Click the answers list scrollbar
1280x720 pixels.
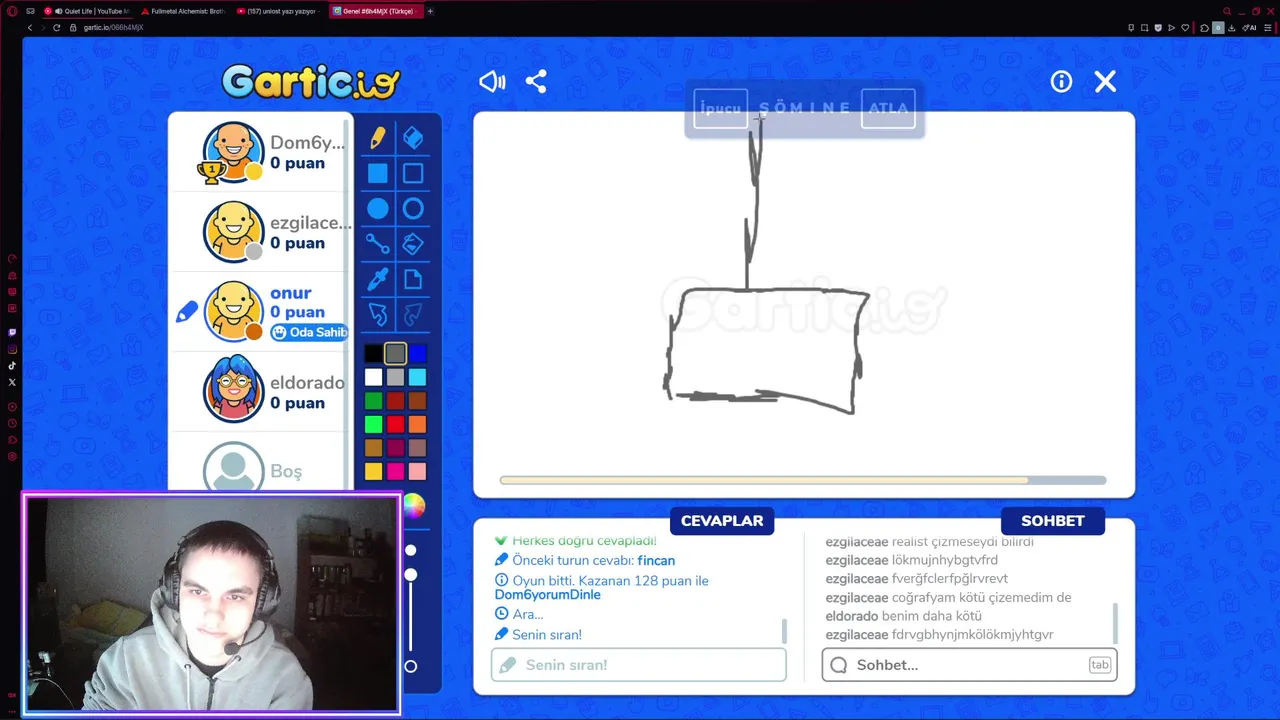784,631
